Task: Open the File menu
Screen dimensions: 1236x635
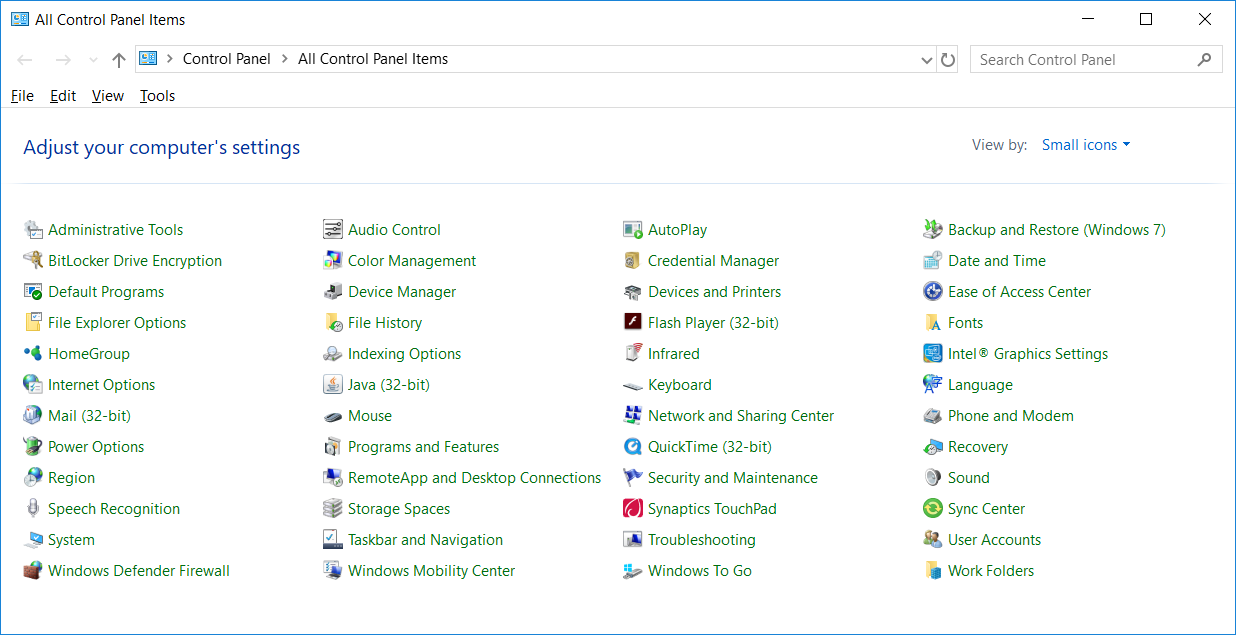Action: pyautogui.click(x=22, y=96)
